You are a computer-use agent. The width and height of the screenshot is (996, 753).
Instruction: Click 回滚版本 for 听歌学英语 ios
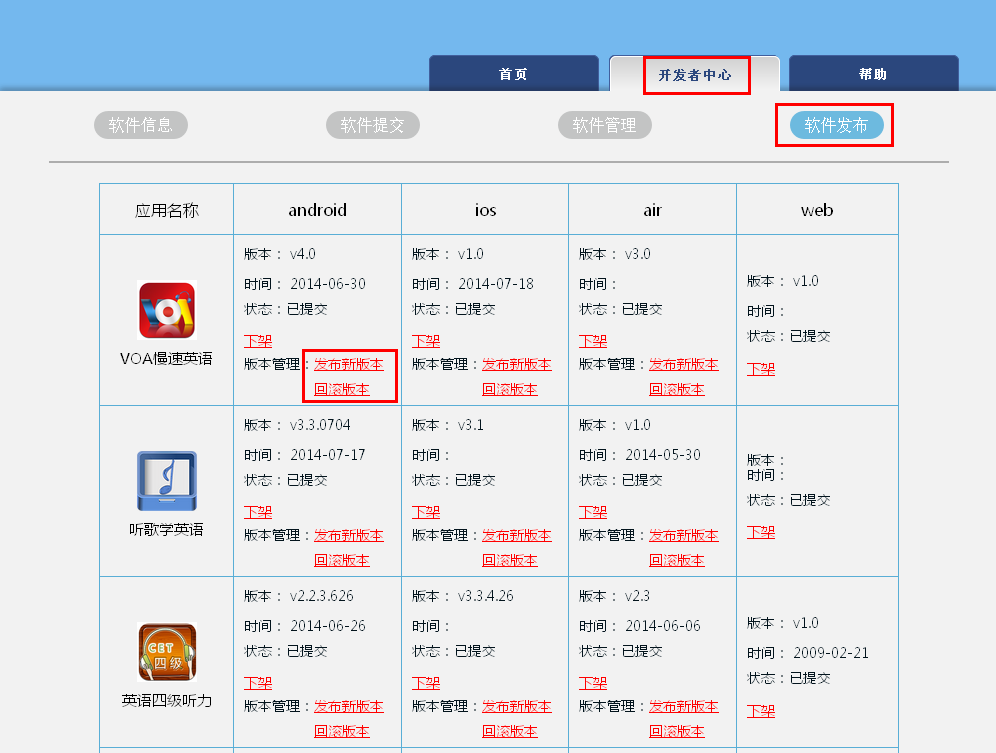coord(509,560)
